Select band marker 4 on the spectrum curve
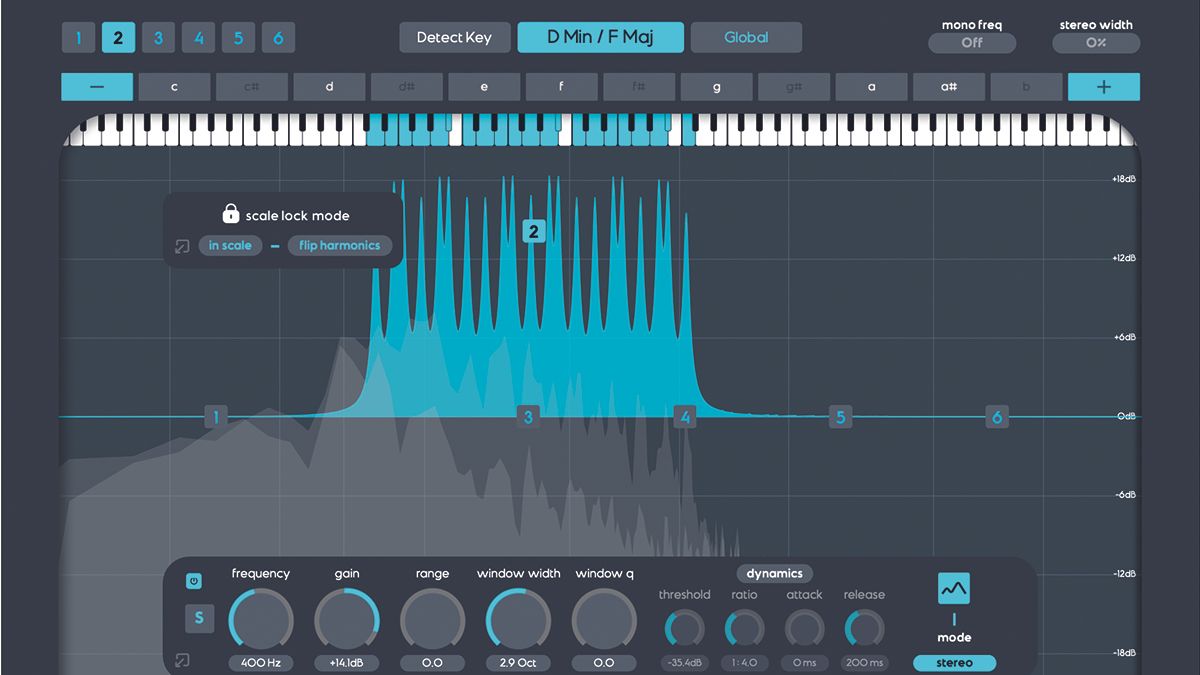The width and height of the screenshot is (1200, 675). (684, 417)
